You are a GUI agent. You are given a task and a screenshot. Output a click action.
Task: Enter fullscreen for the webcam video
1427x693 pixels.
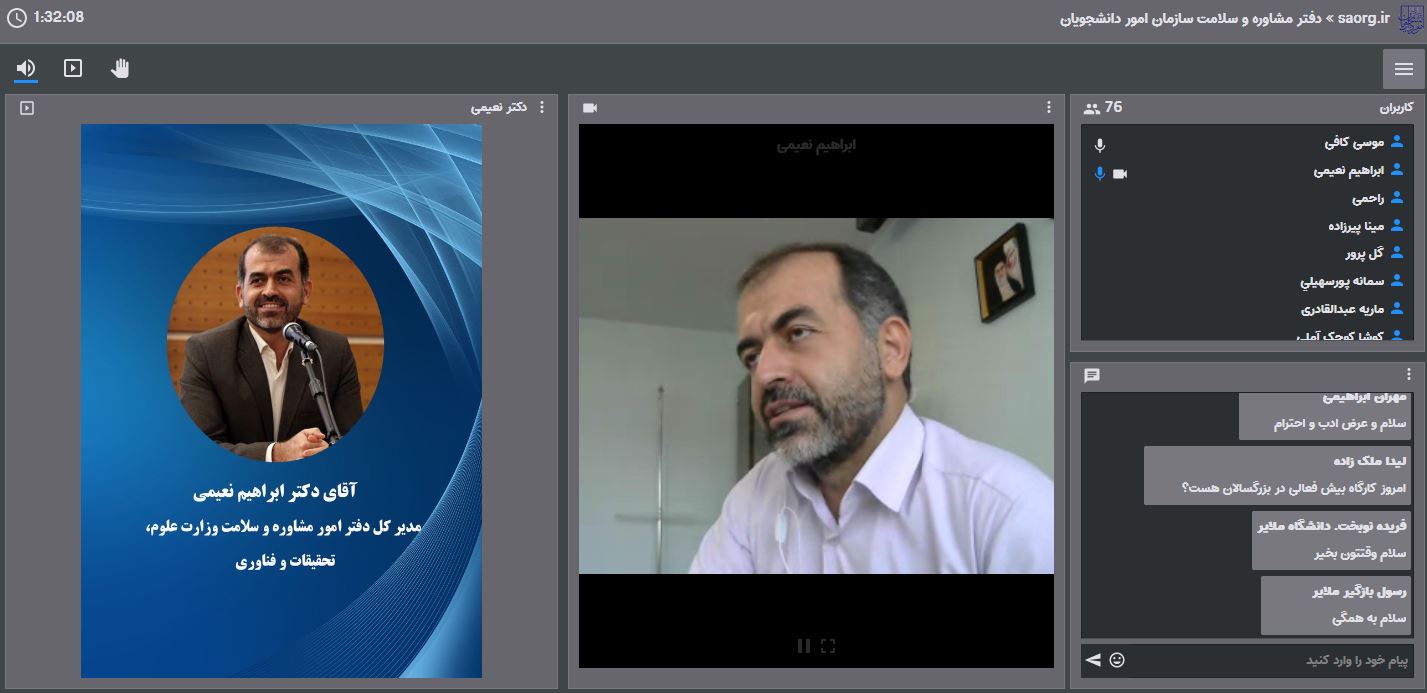[828, 646]
